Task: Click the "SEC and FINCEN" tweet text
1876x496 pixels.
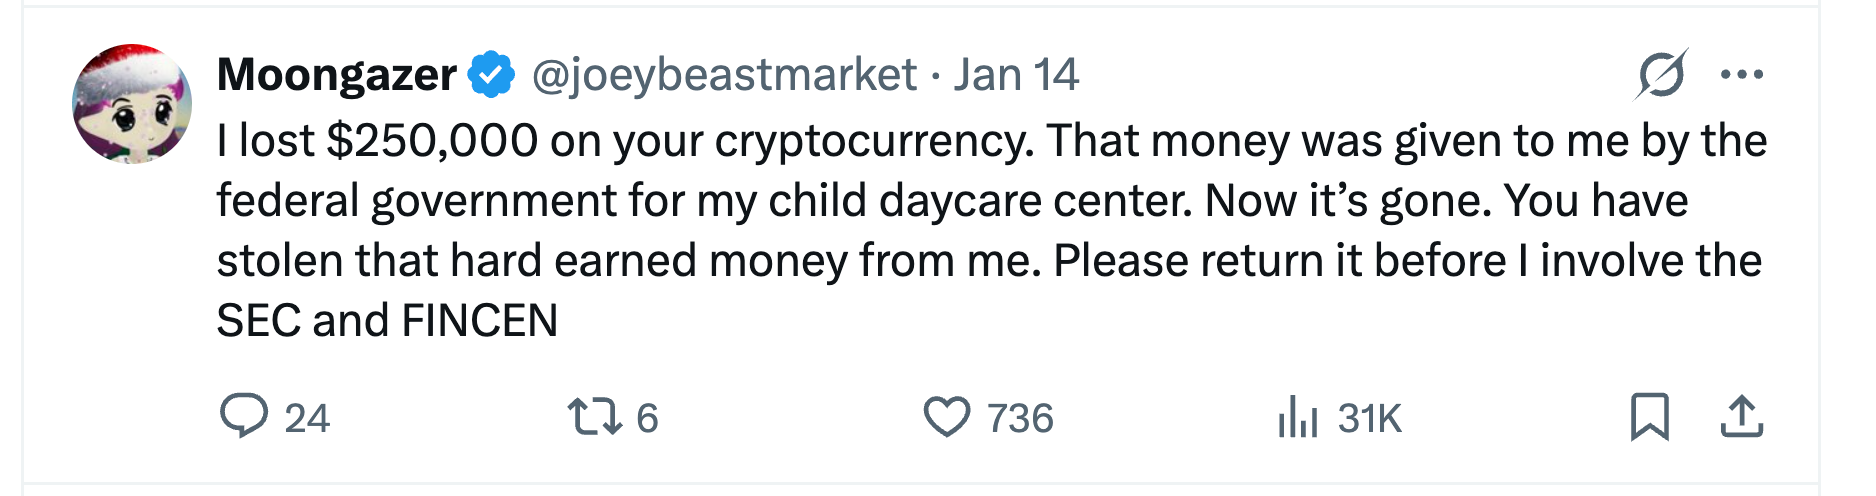Action: 387,321
